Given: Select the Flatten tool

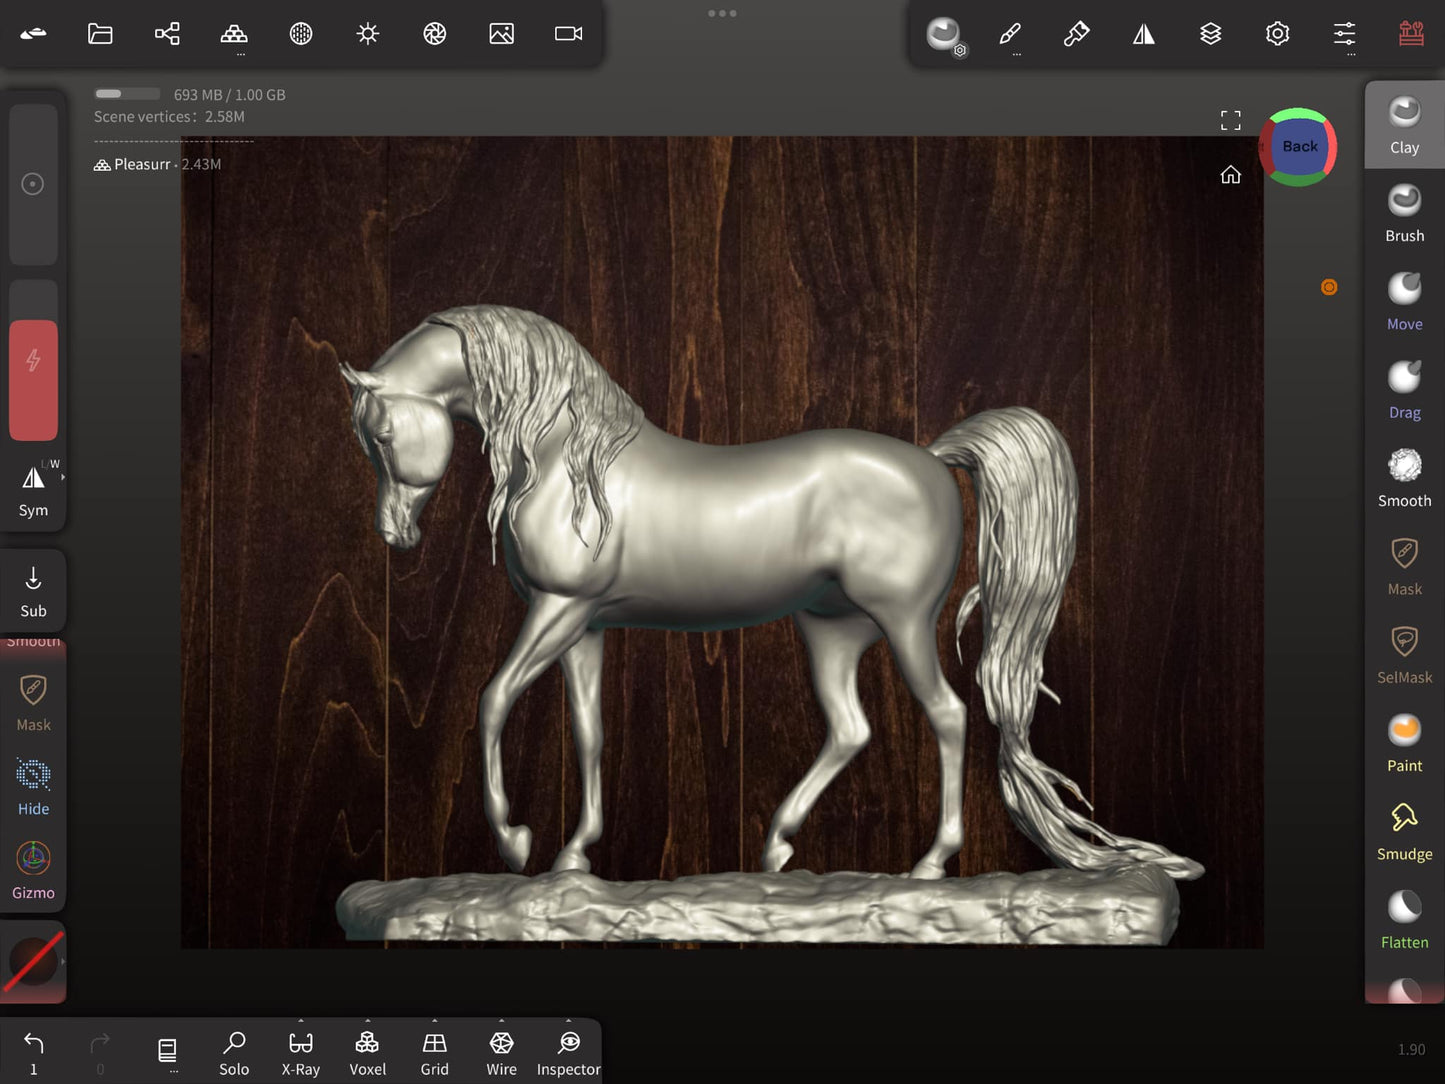Looking at the screenshot, I should [1405, 919].
